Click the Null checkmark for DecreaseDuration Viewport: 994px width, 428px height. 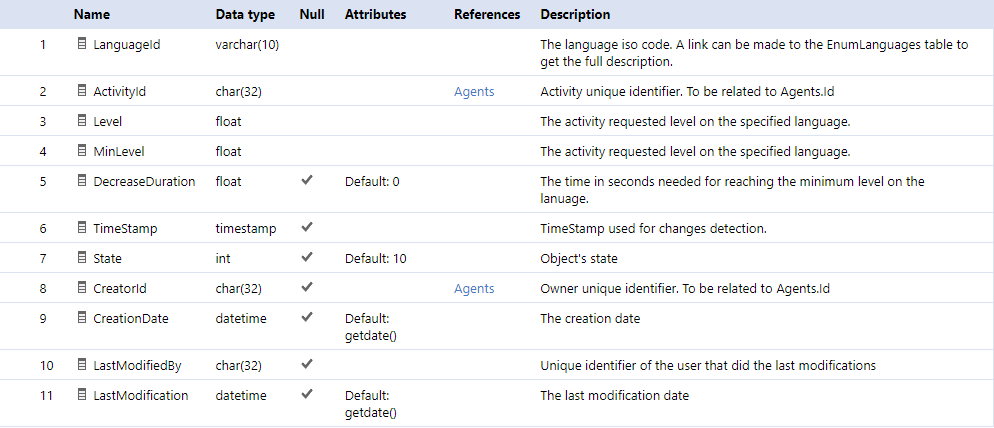[x=307, y=181]
